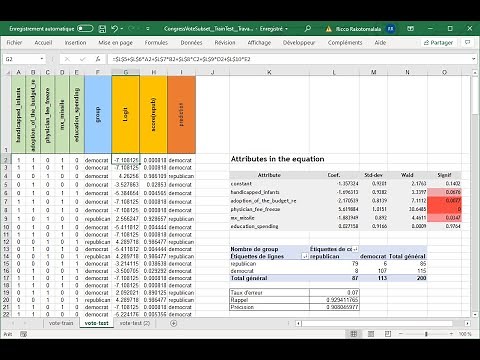Click vertical scrollbar up arrow
Screen dimensions: 480x360
pos(474,72)
